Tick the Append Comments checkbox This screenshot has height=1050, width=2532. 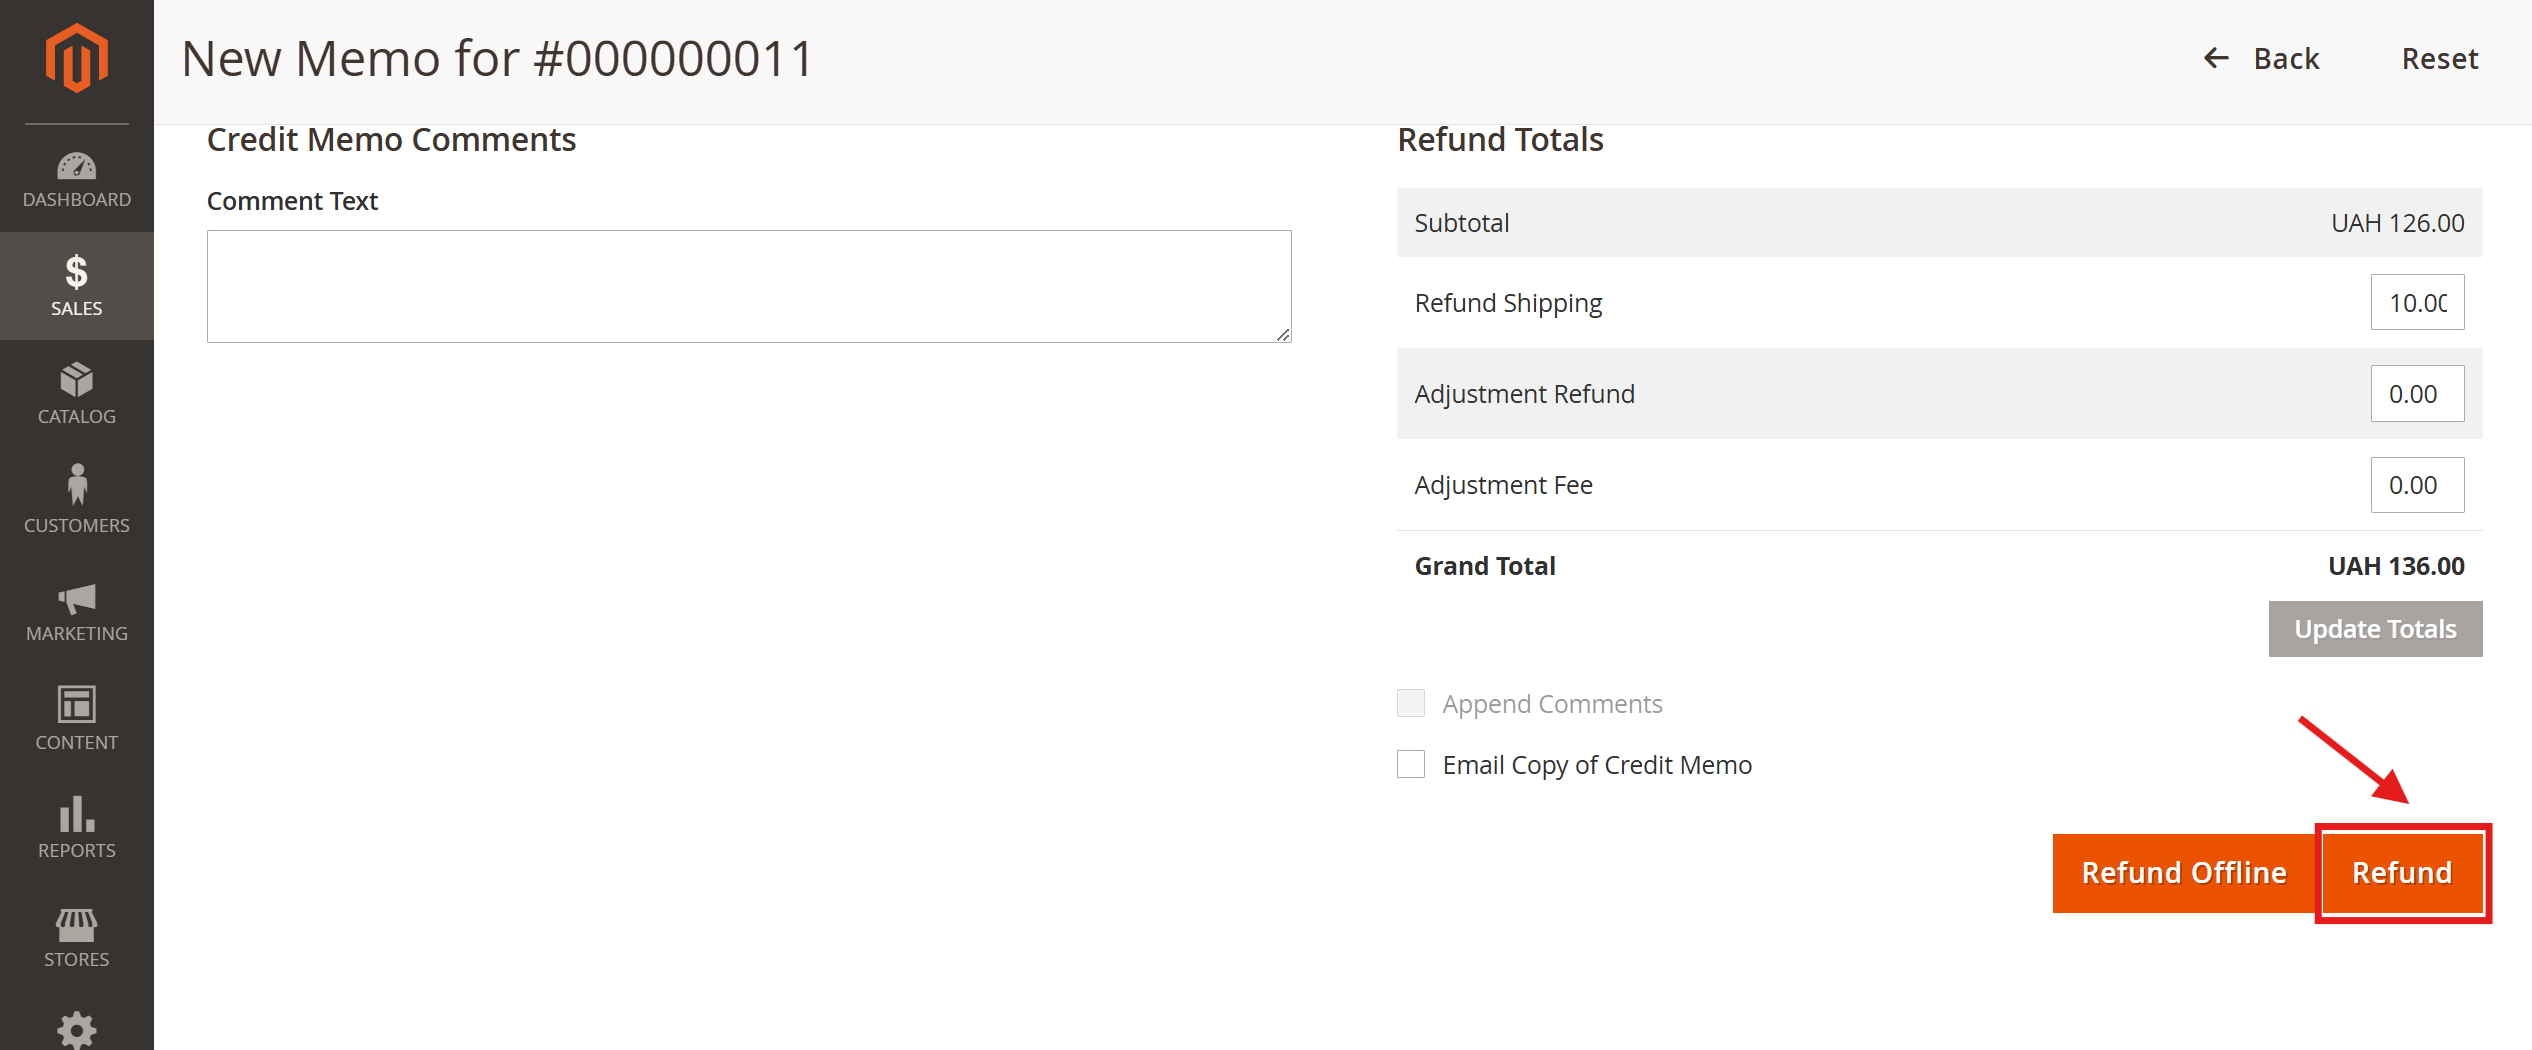click(x=1411, y=703)
